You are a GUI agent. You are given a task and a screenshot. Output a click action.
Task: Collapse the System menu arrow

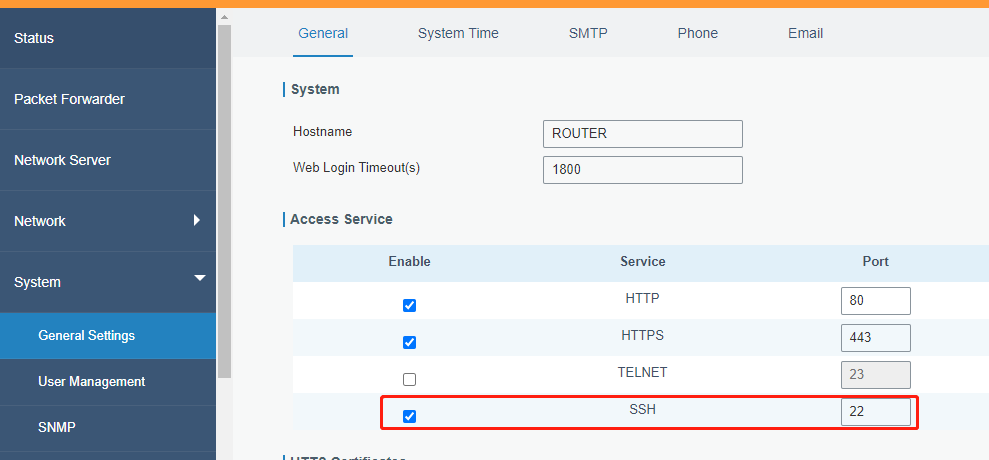pos(199,278)
